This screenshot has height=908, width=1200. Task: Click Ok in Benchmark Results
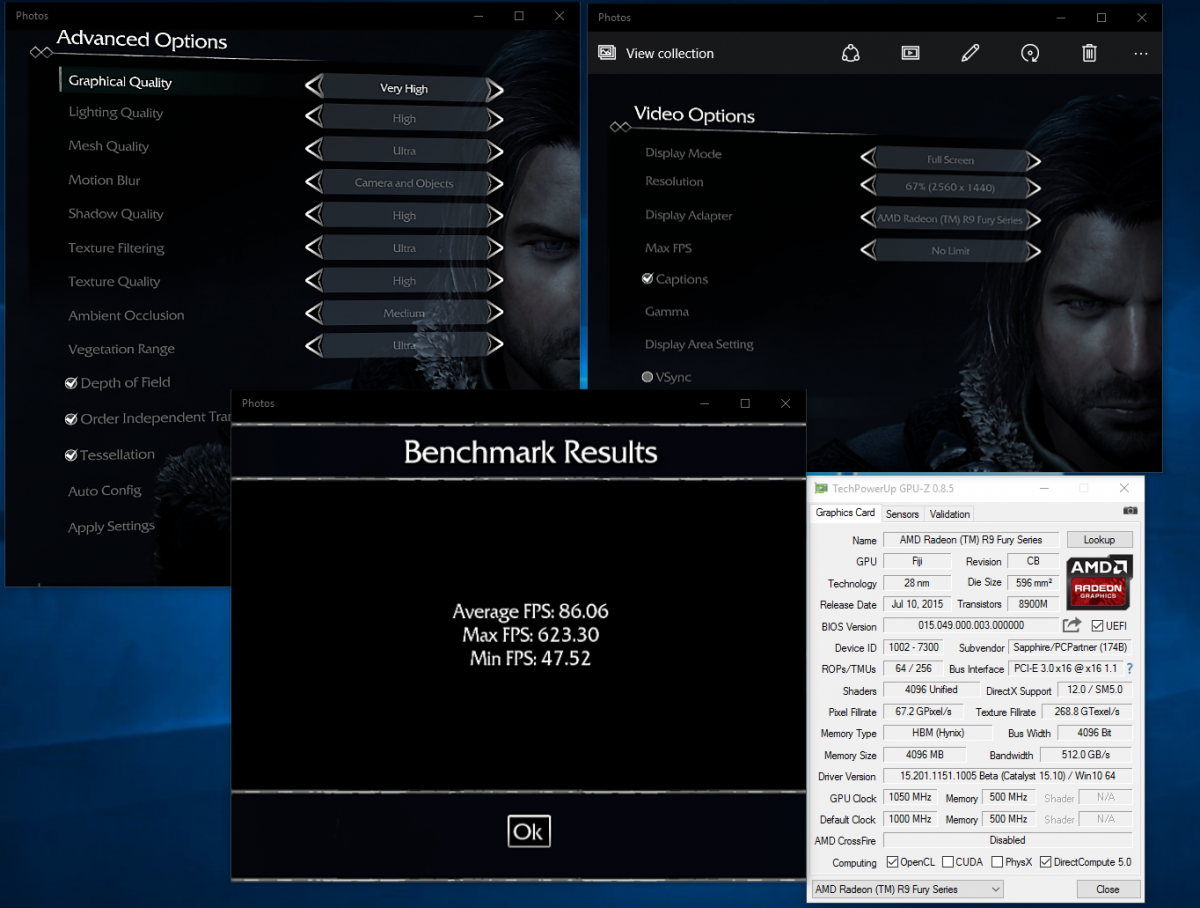(529, 831)
